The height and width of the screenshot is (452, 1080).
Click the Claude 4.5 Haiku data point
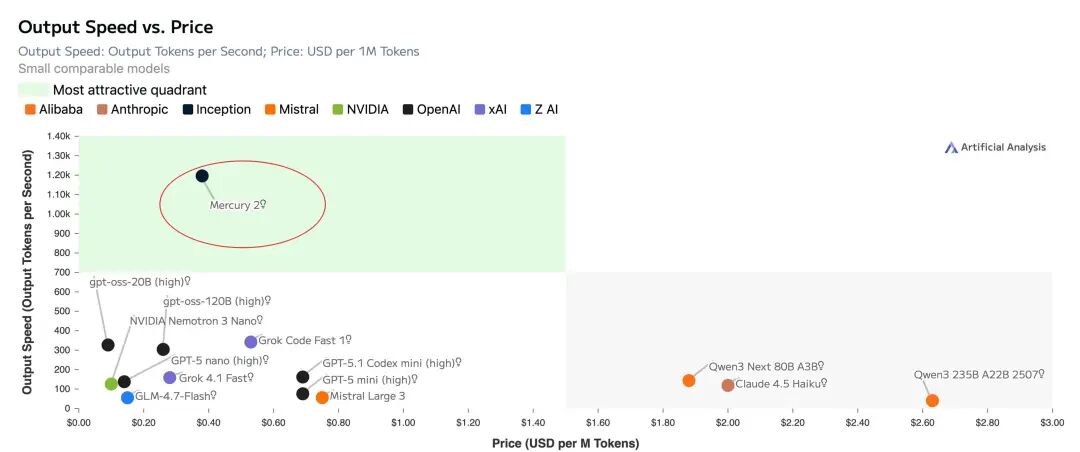[727, 385]
